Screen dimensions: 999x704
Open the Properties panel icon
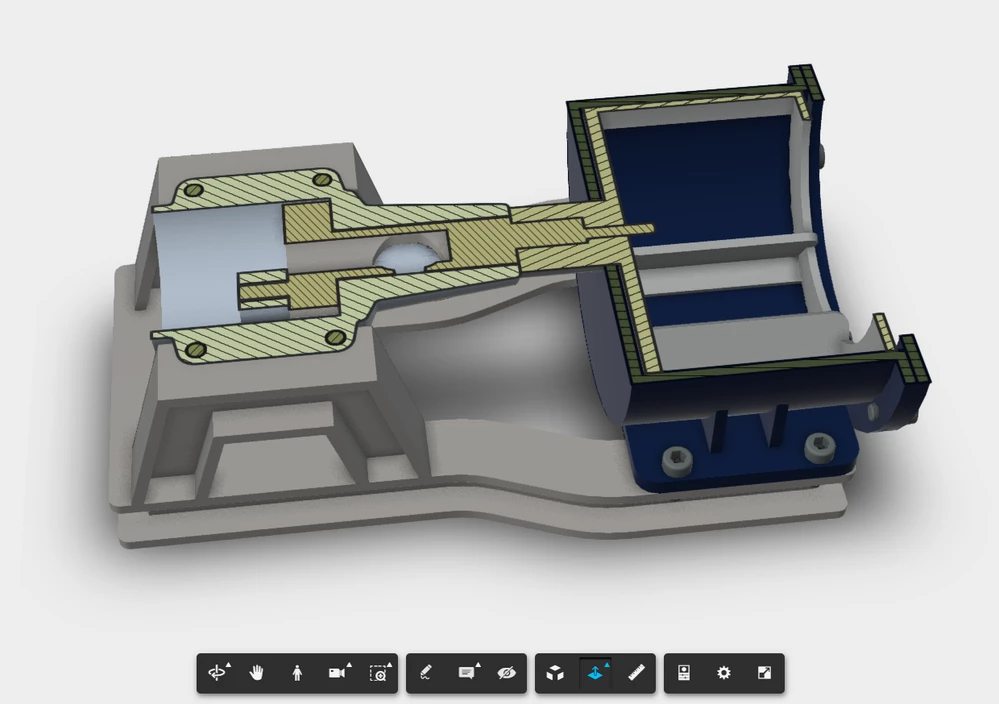coord(684,673)
